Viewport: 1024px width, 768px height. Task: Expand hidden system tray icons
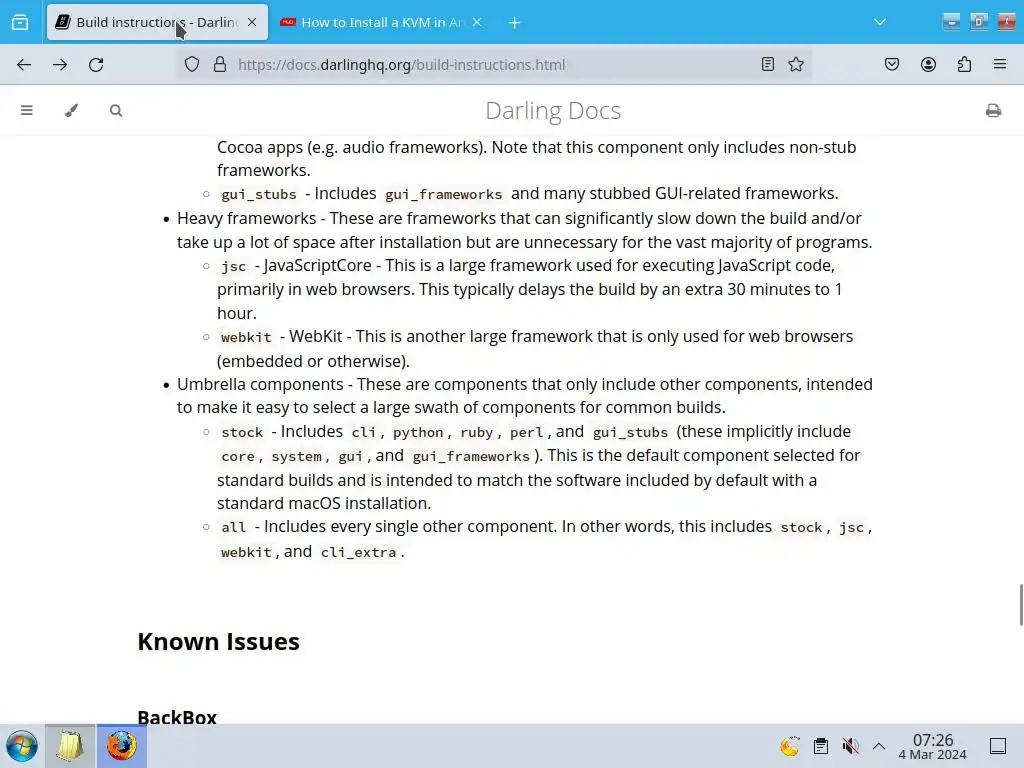879,746
